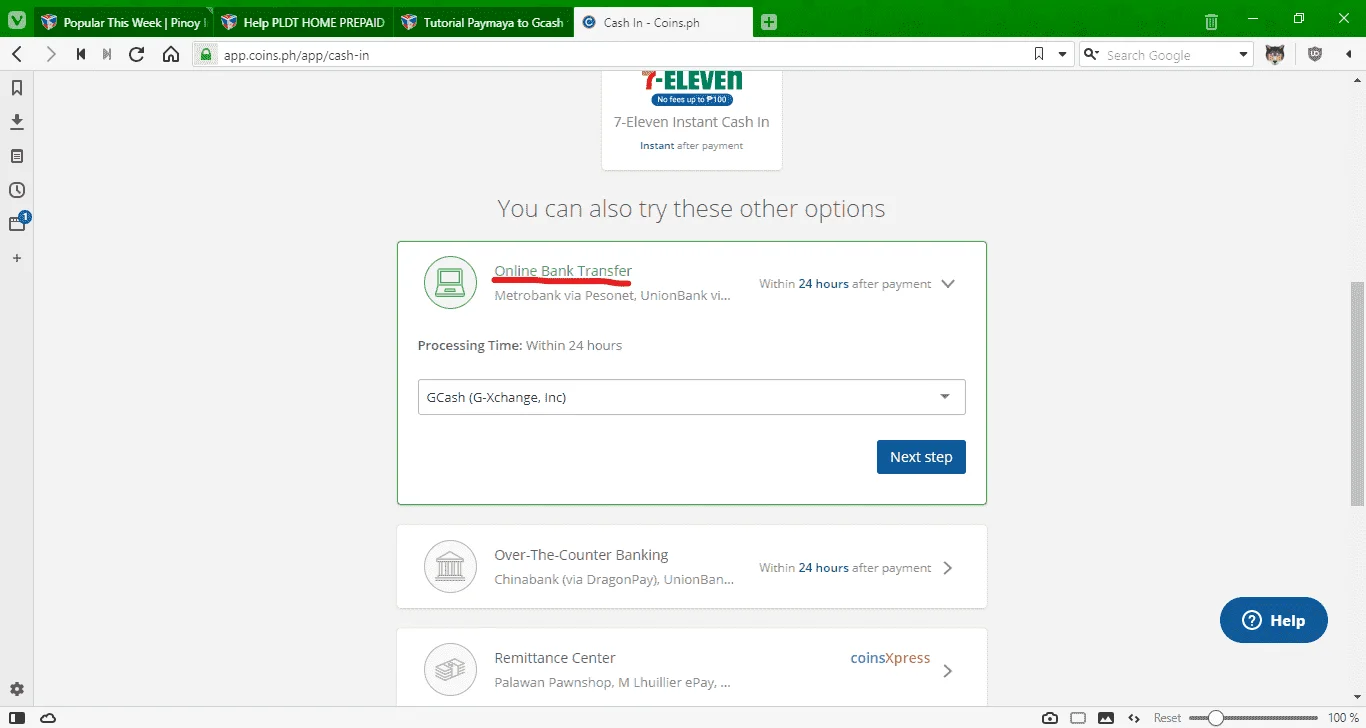
Task: Open the Bookmarks panel
Action: tap(17, 88)
